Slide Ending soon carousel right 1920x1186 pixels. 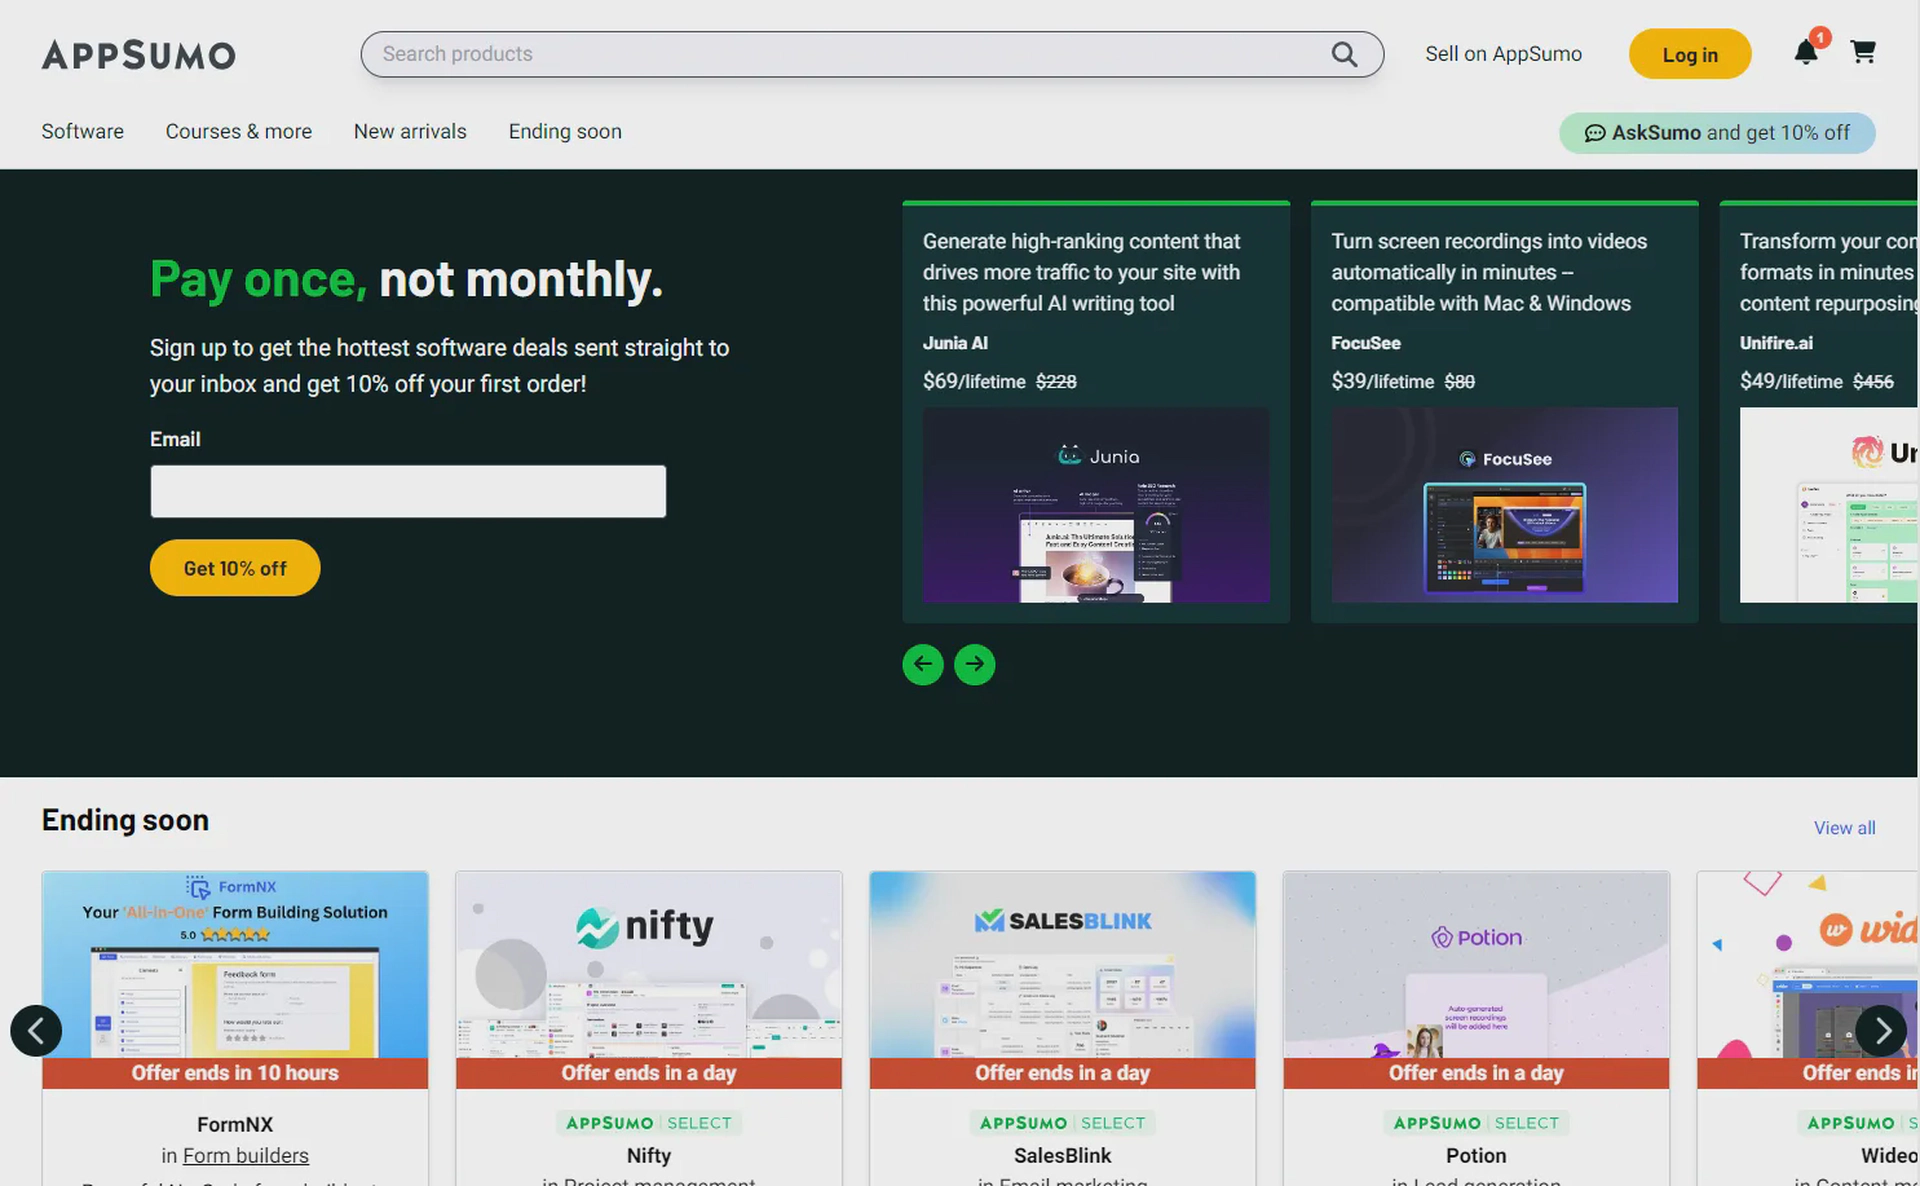(x=1882, y=1030)
